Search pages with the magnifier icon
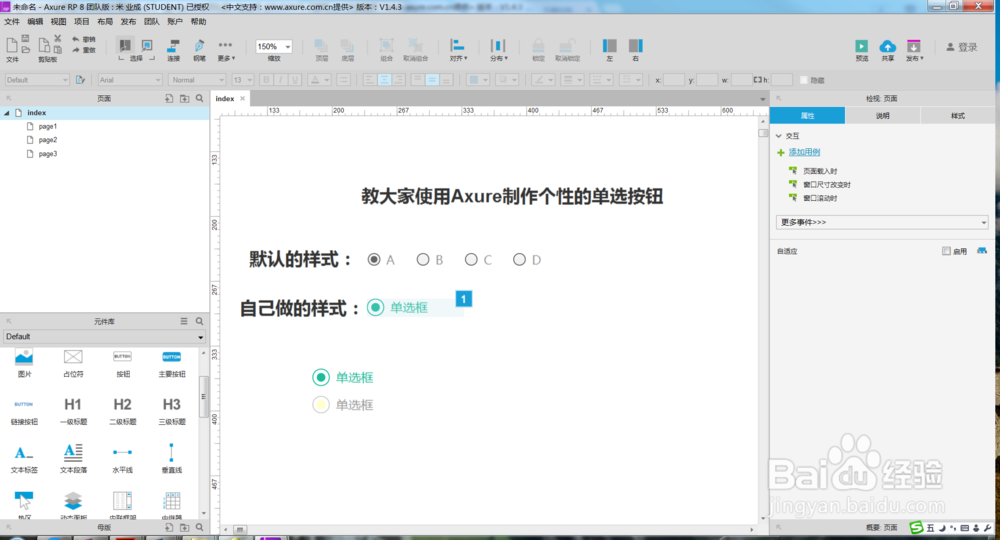1000x540 pixels. pyautogui.click(x=200, y=98)
